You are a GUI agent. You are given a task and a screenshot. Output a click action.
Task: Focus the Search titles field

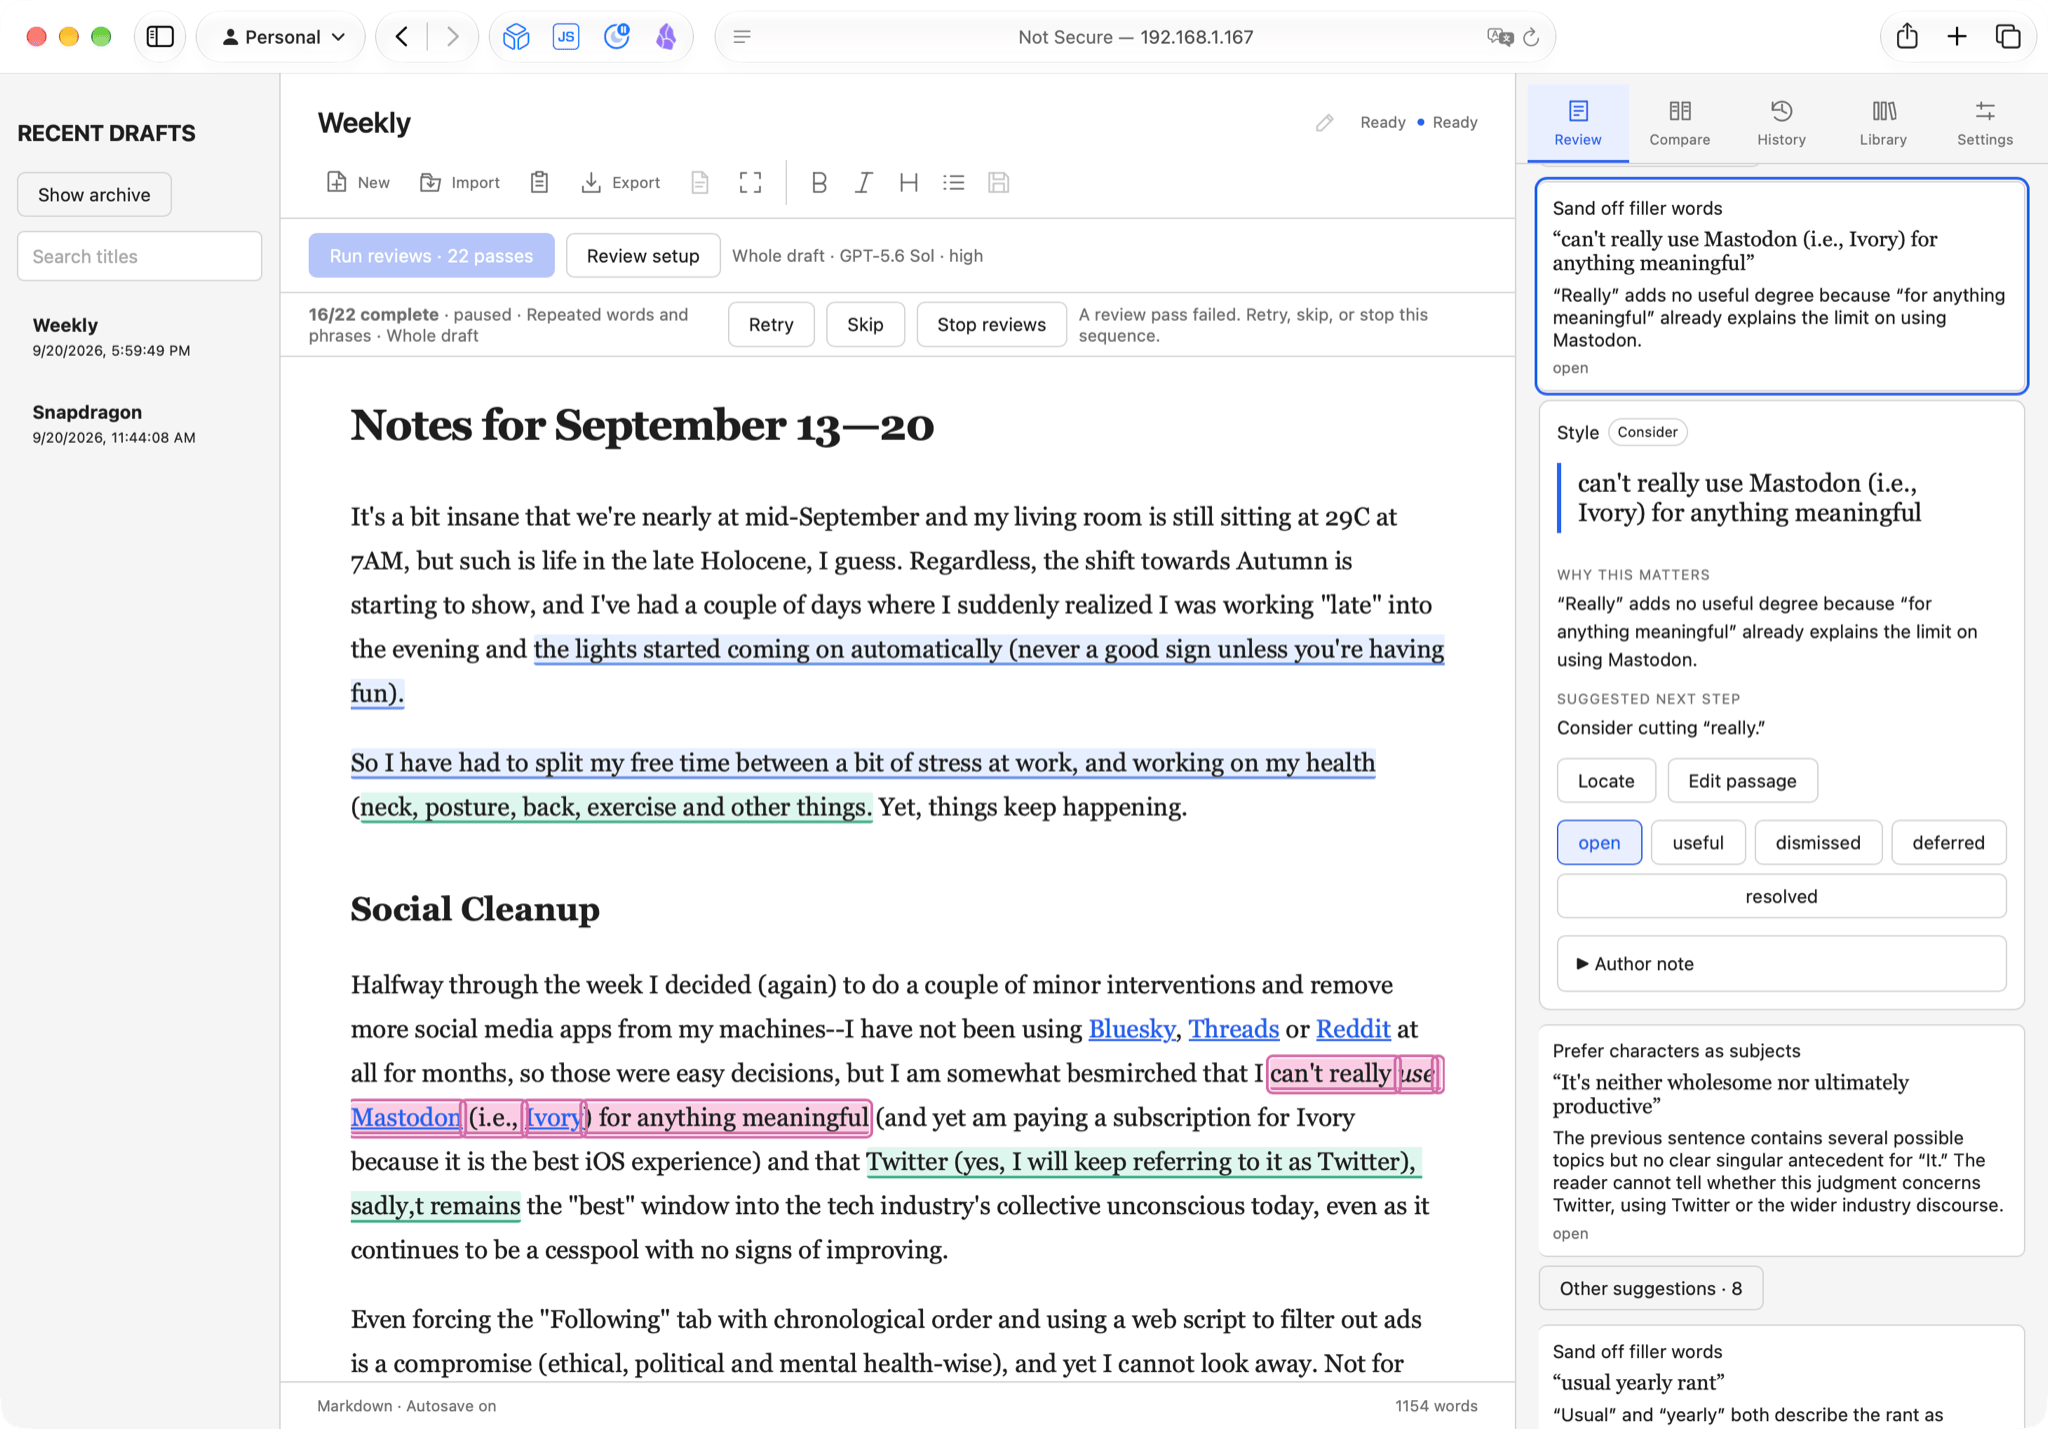139,256
